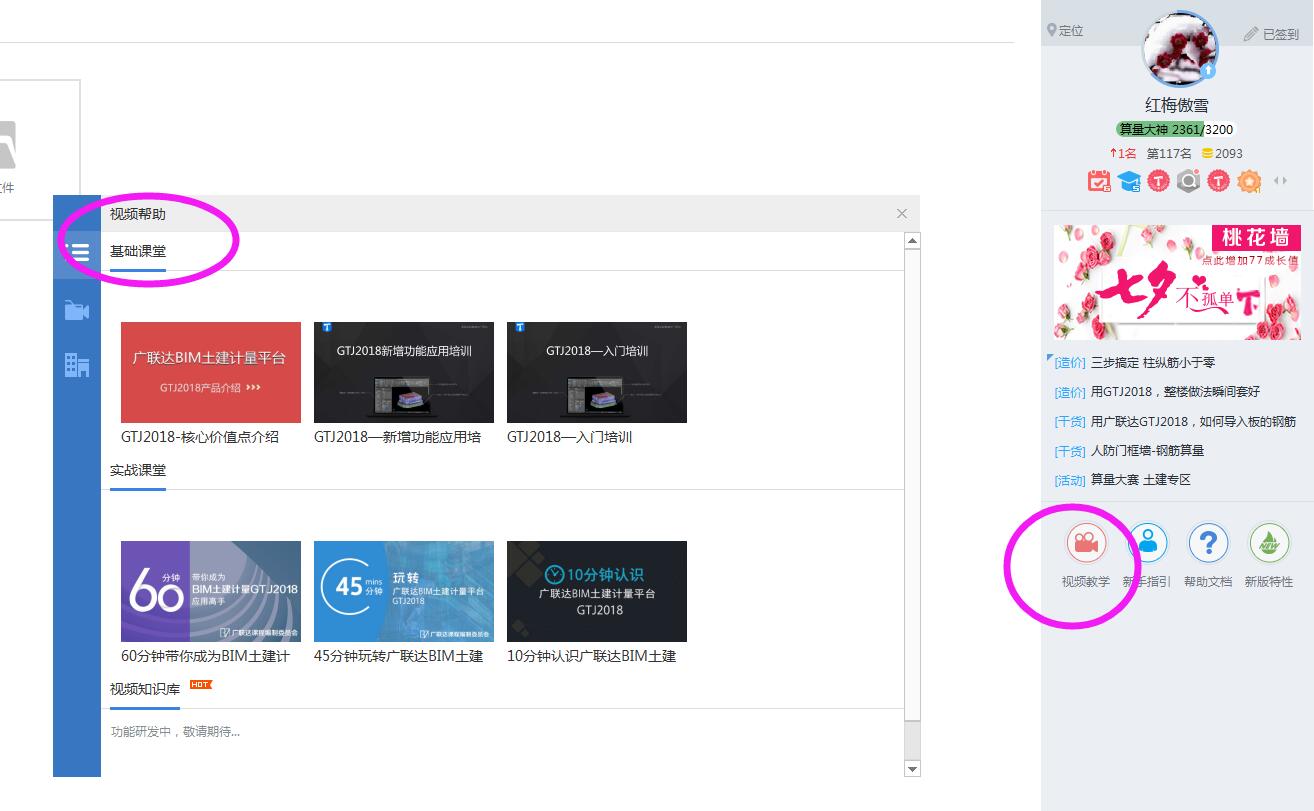Open the 新手指引 beginner guide icon
This screenshot has height=811, width=1314.
click(1147, 543)
